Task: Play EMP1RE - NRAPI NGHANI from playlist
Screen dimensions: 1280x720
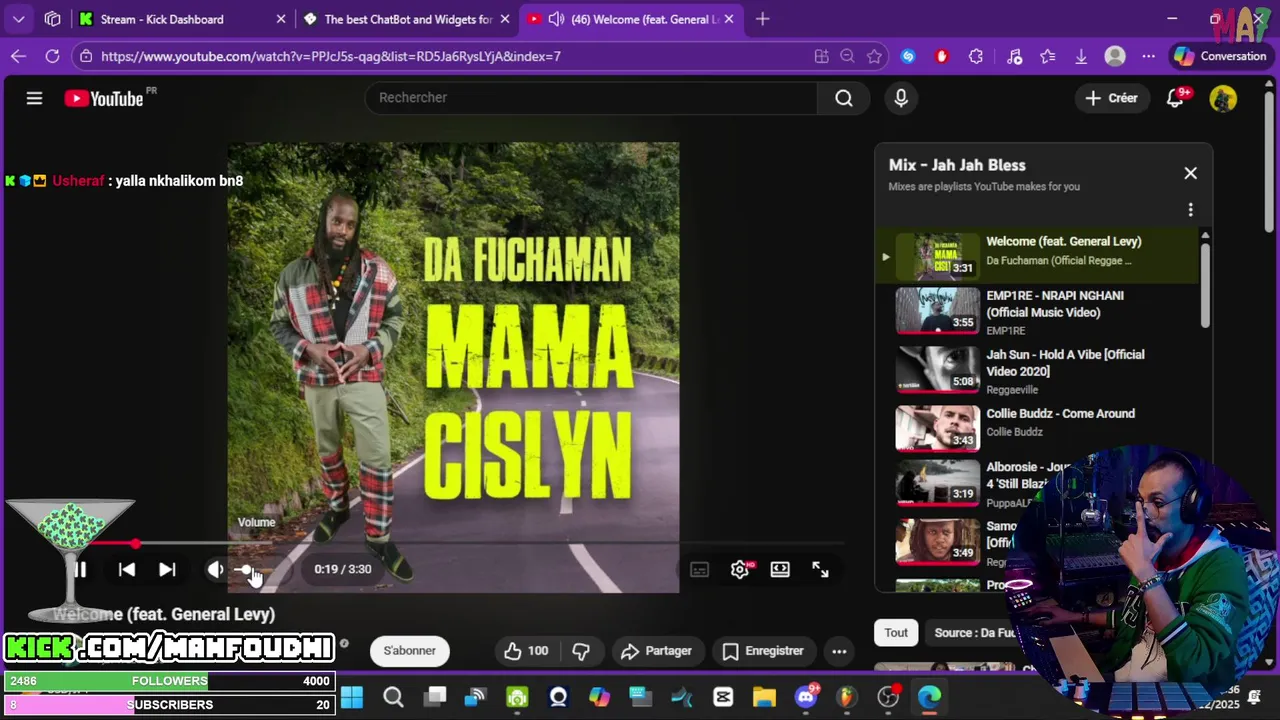Action: tap(1036, 312)
